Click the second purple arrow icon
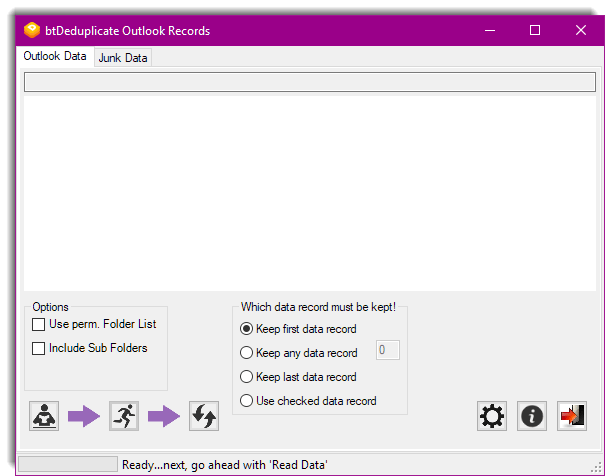This screenshot has height=476, width=605. pyautogui.click(x=164, y=416)
